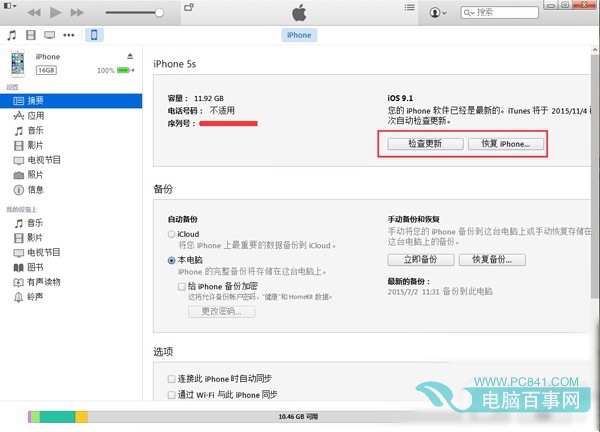Click the 10.46 GB 可用 storage label
600x432 pixels.
click(298, 417)
